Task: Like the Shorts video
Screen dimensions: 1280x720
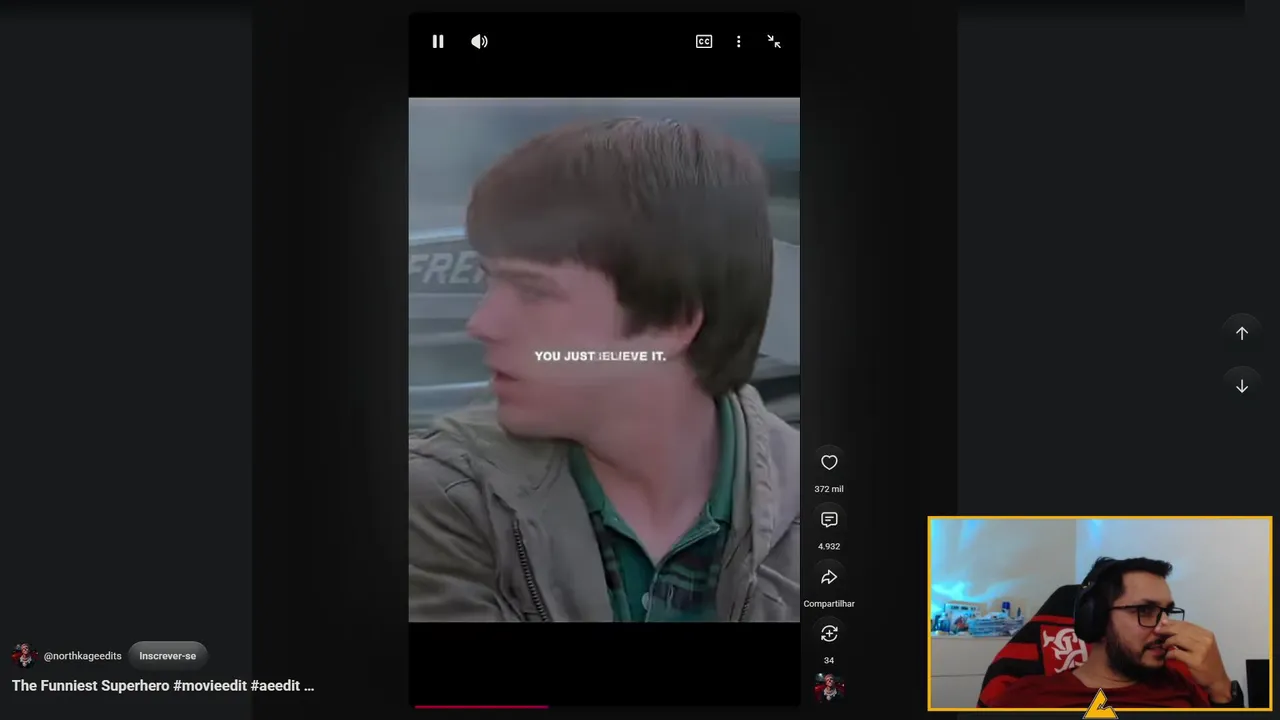Action: click(829, 462)
